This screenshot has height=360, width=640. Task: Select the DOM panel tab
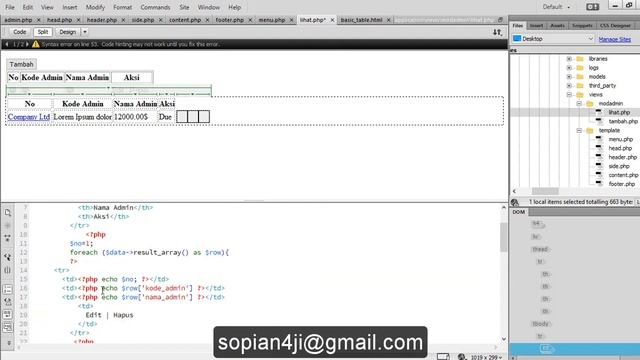[519, 212]
